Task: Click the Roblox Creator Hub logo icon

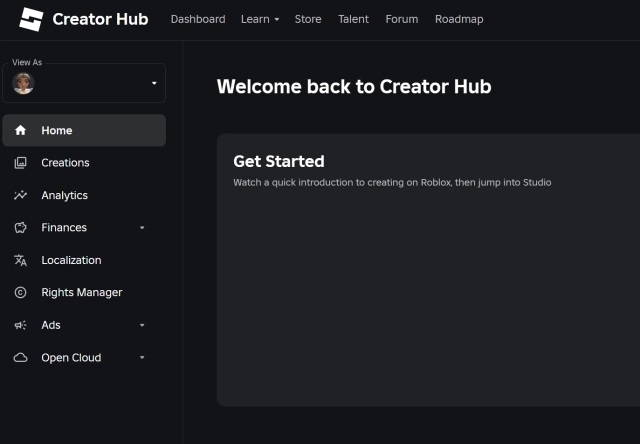Action: (x=31, y=19)
